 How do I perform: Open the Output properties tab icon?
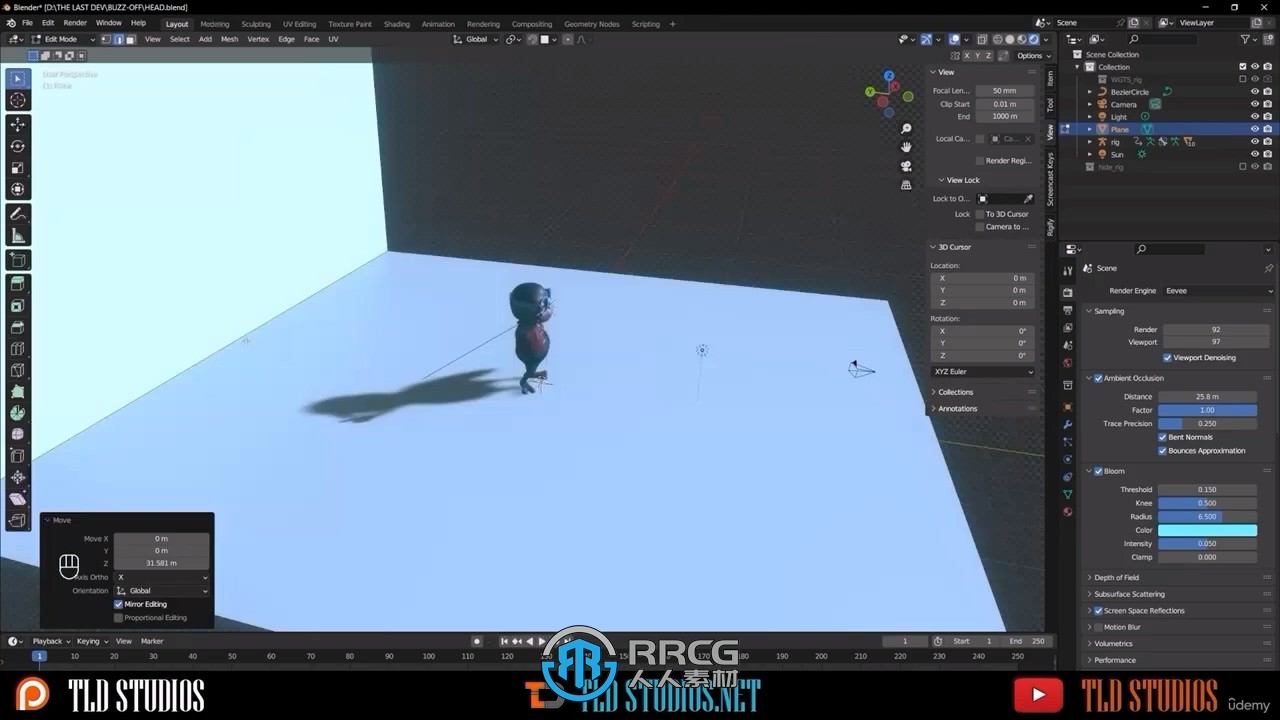click(1067, 311)
